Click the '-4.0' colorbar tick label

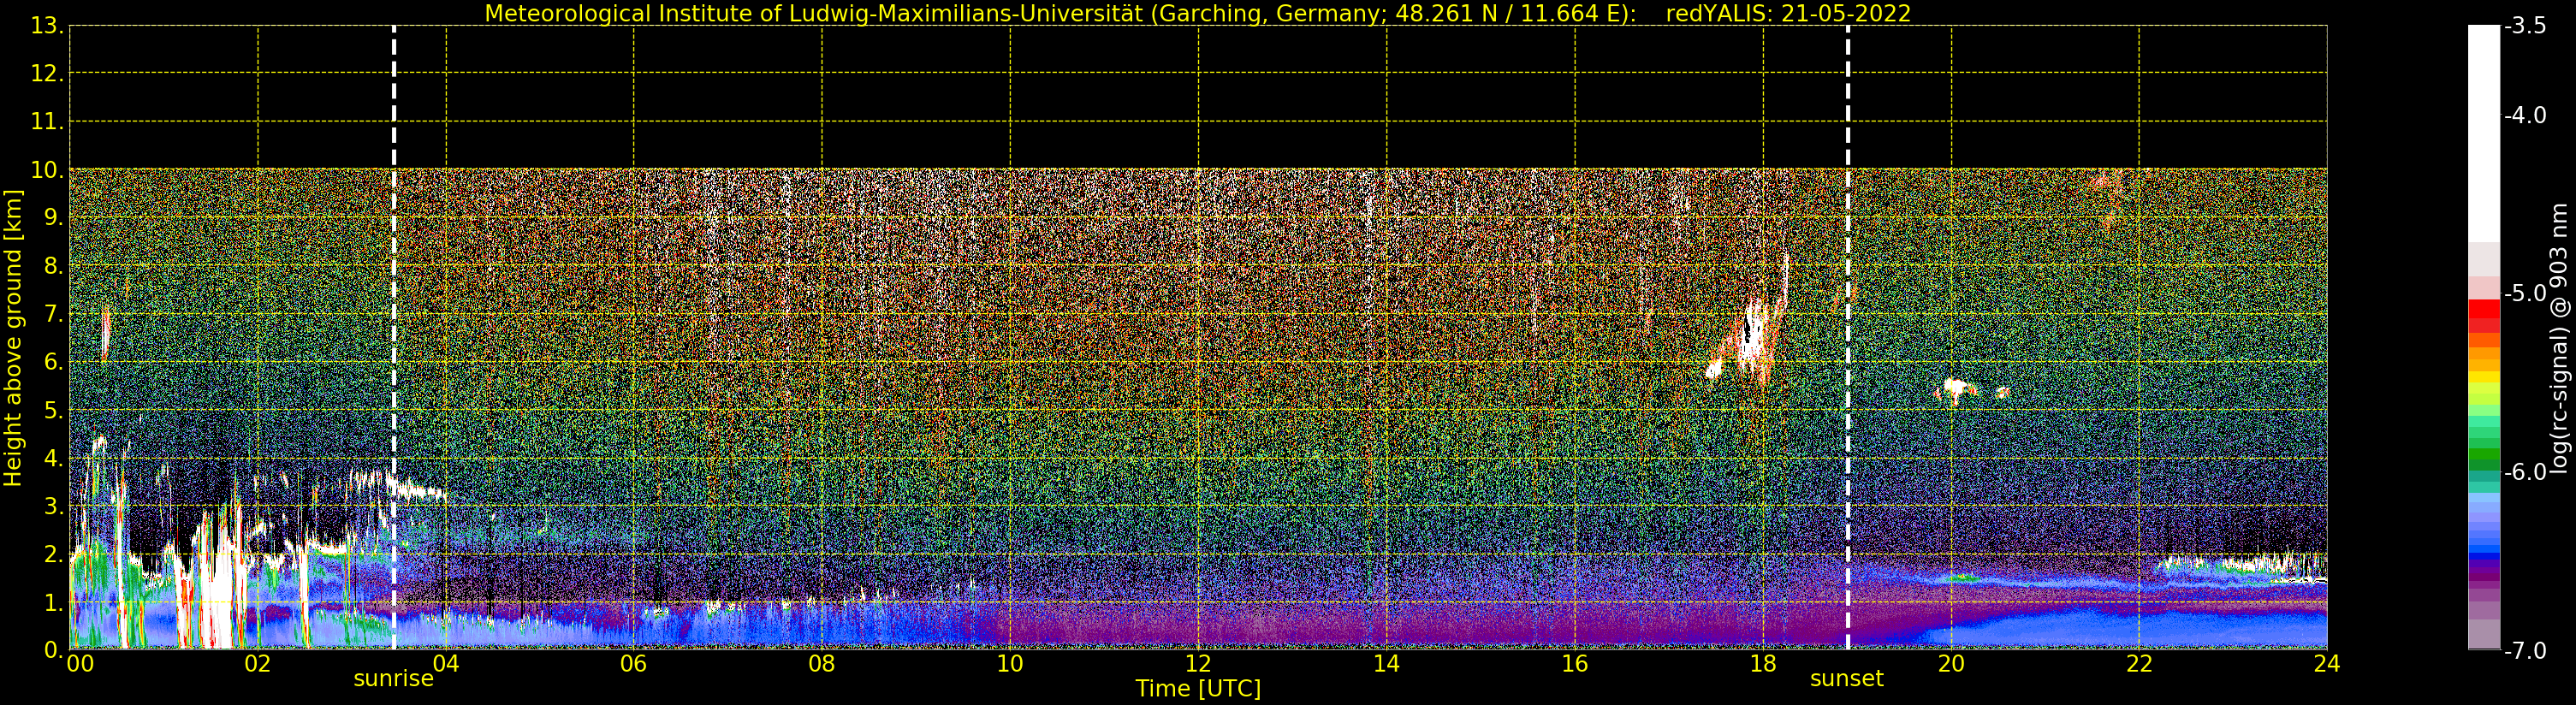click(2526, 116)
